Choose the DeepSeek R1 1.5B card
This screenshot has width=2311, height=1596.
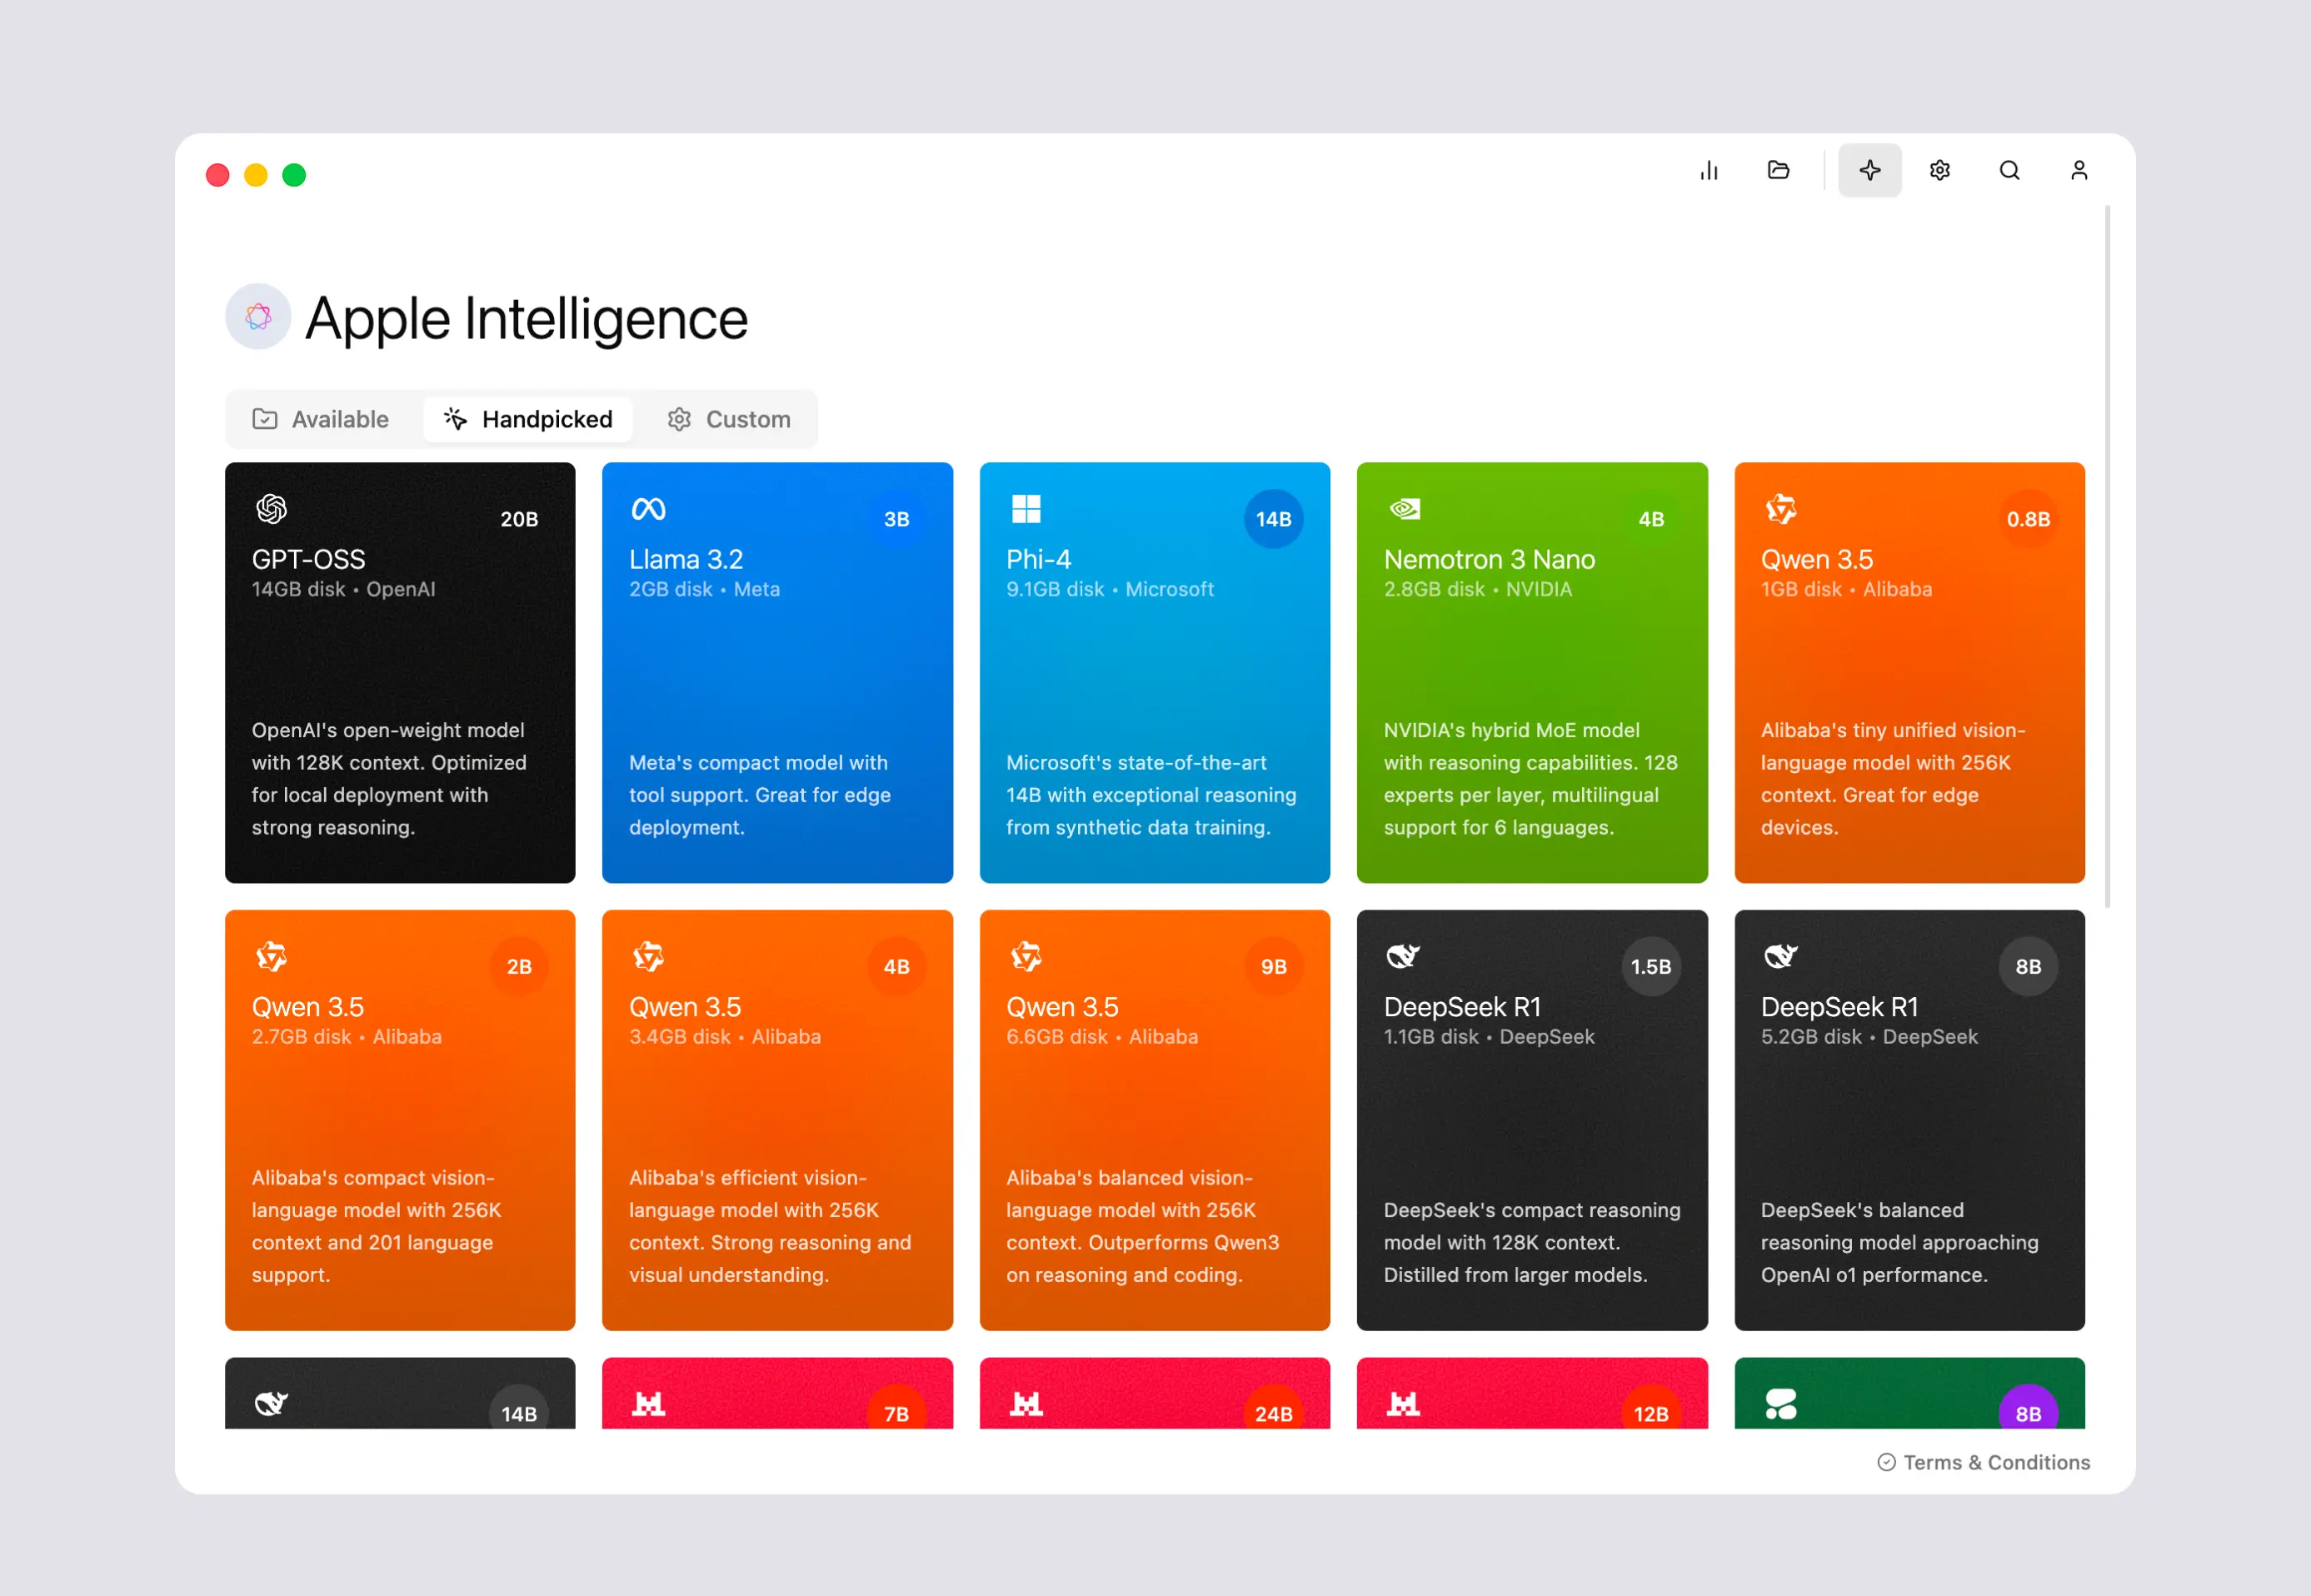pyautogui.click(x=1531, y=1120)
